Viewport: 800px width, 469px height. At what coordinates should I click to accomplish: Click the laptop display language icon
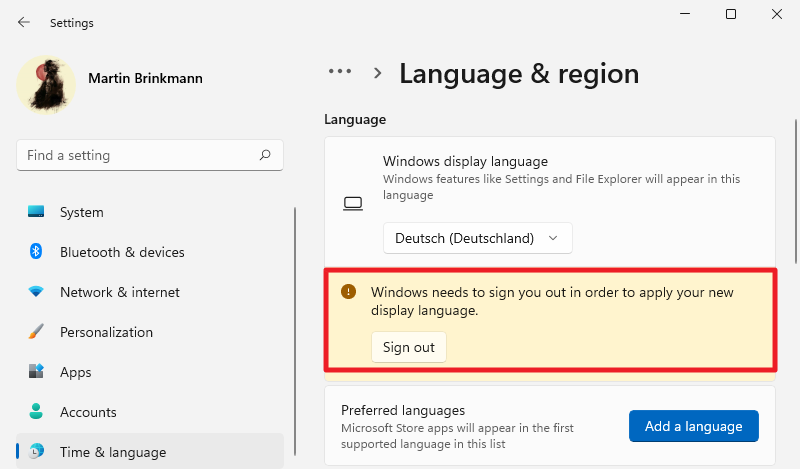pos(353,204)
